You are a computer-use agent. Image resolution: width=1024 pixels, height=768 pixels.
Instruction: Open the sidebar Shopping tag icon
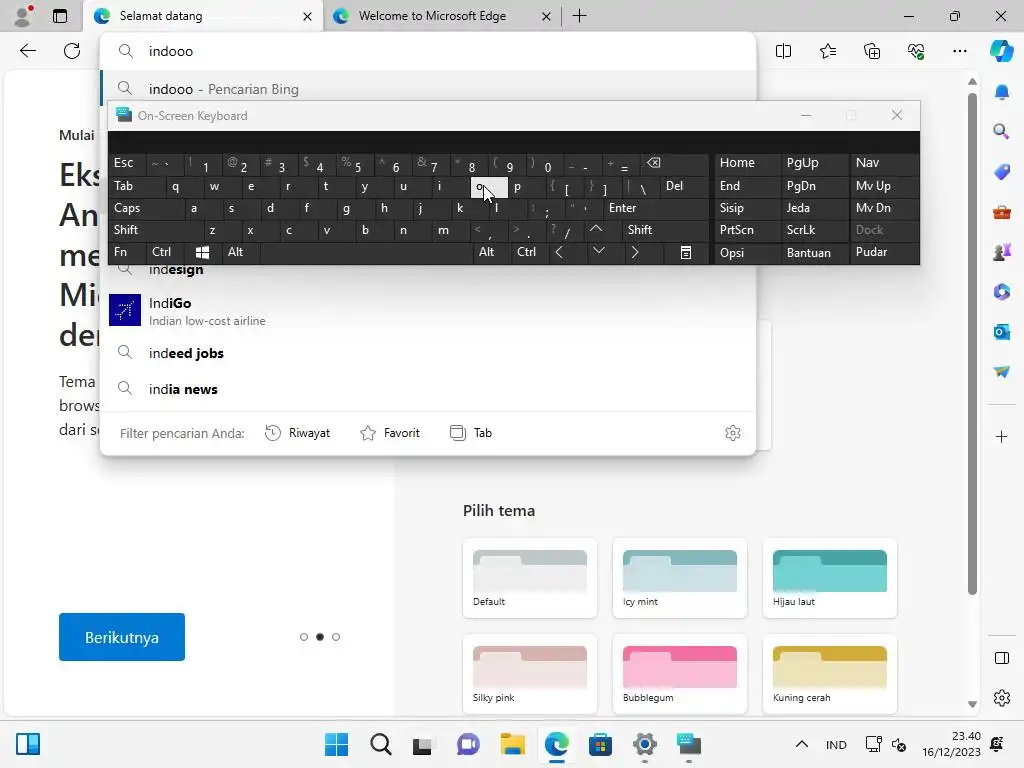click(1002, 172)
